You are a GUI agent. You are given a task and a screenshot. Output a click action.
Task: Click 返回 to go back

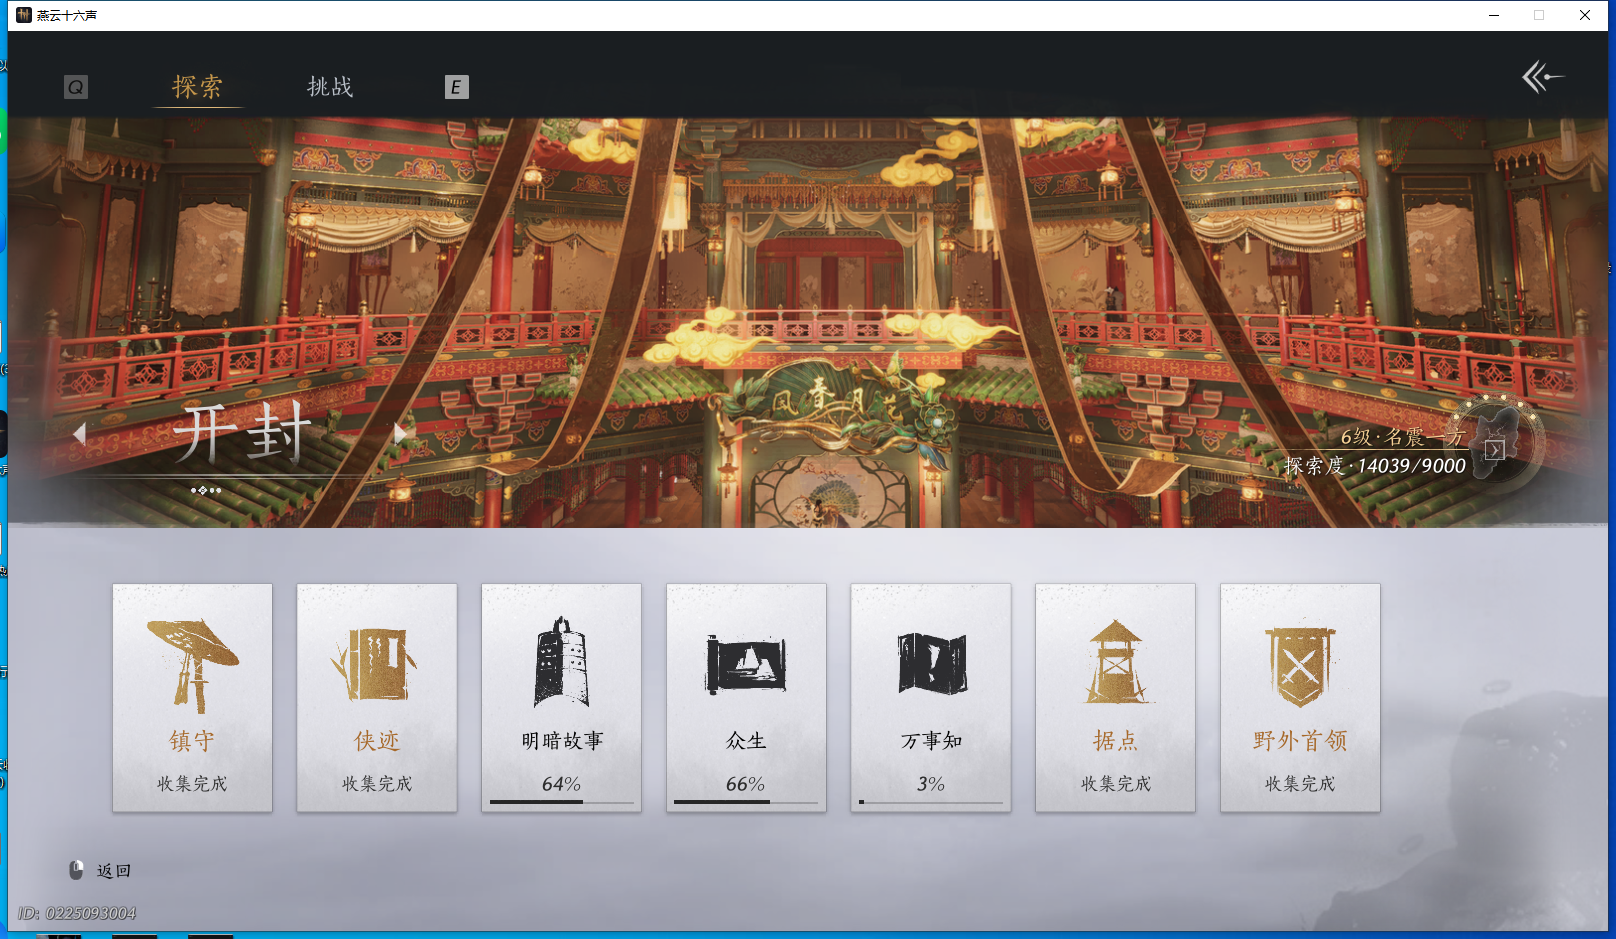pos(113,870)
